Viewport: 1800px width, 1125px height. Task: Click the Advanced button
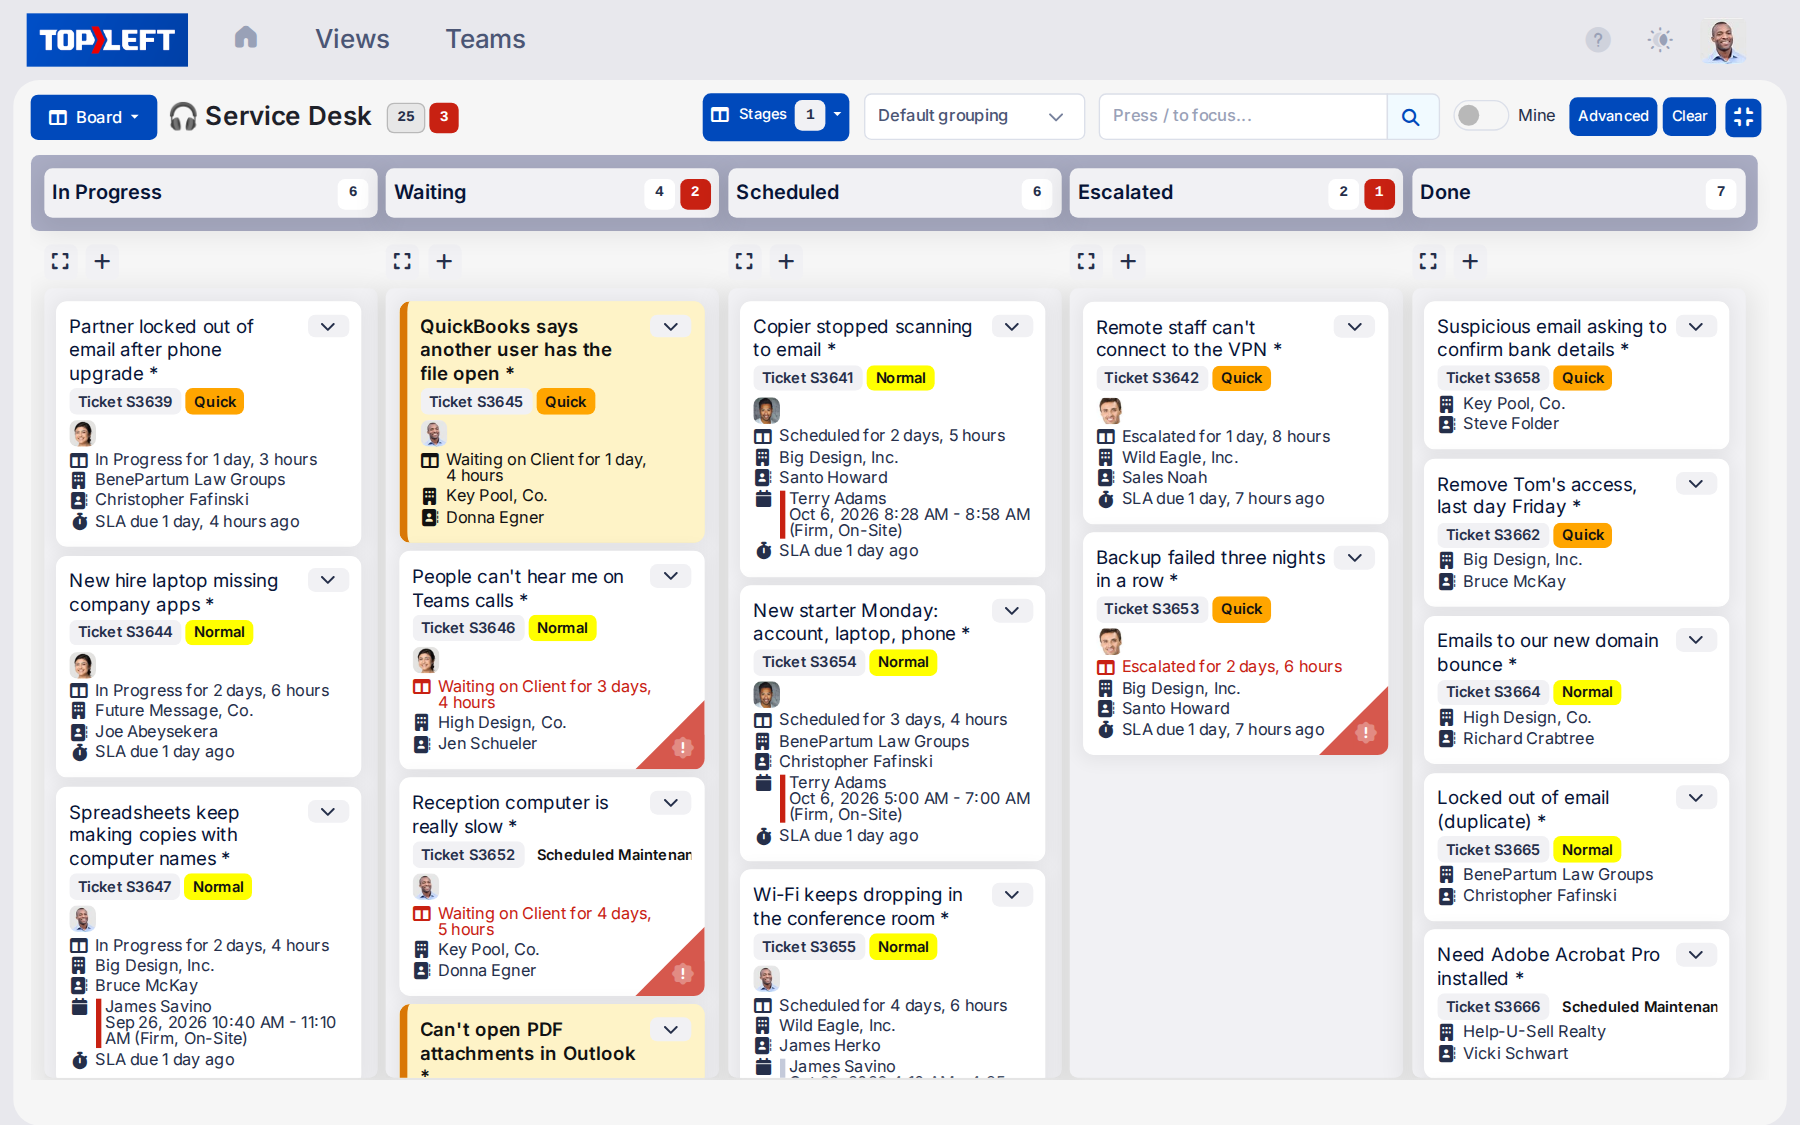click(x=1613, y=116)
